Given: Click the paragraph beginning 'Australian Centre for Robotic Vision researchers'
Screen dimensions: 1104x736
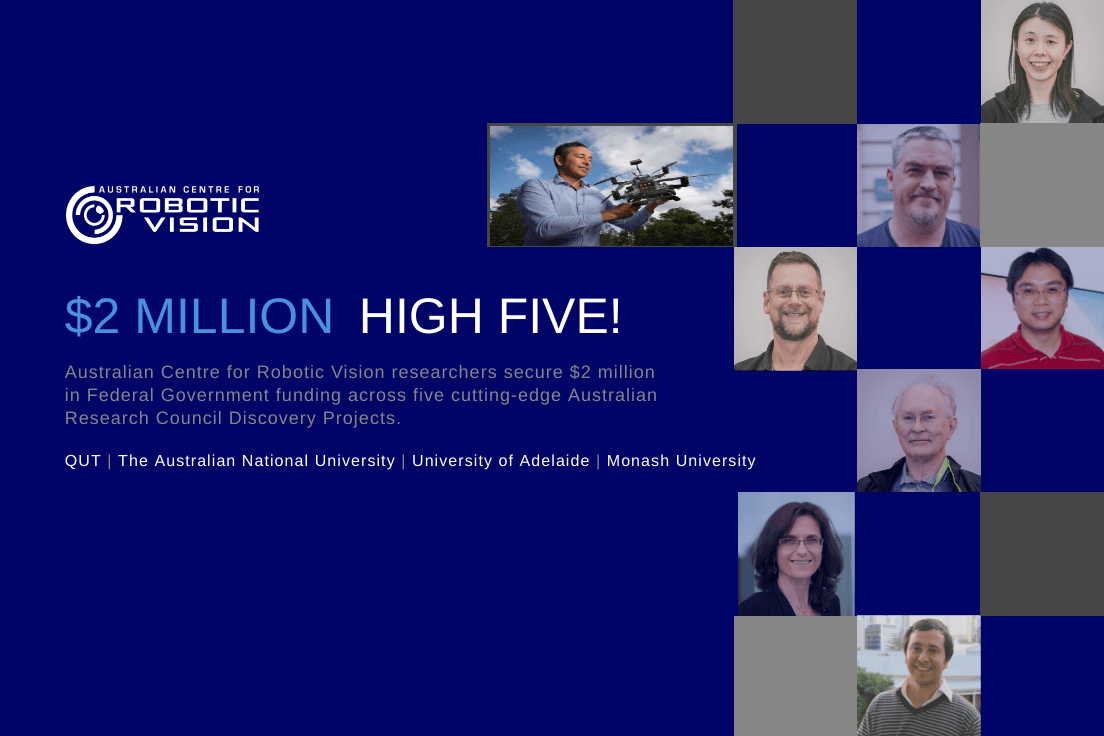Looking at the screenshot, I should point(360,395).
